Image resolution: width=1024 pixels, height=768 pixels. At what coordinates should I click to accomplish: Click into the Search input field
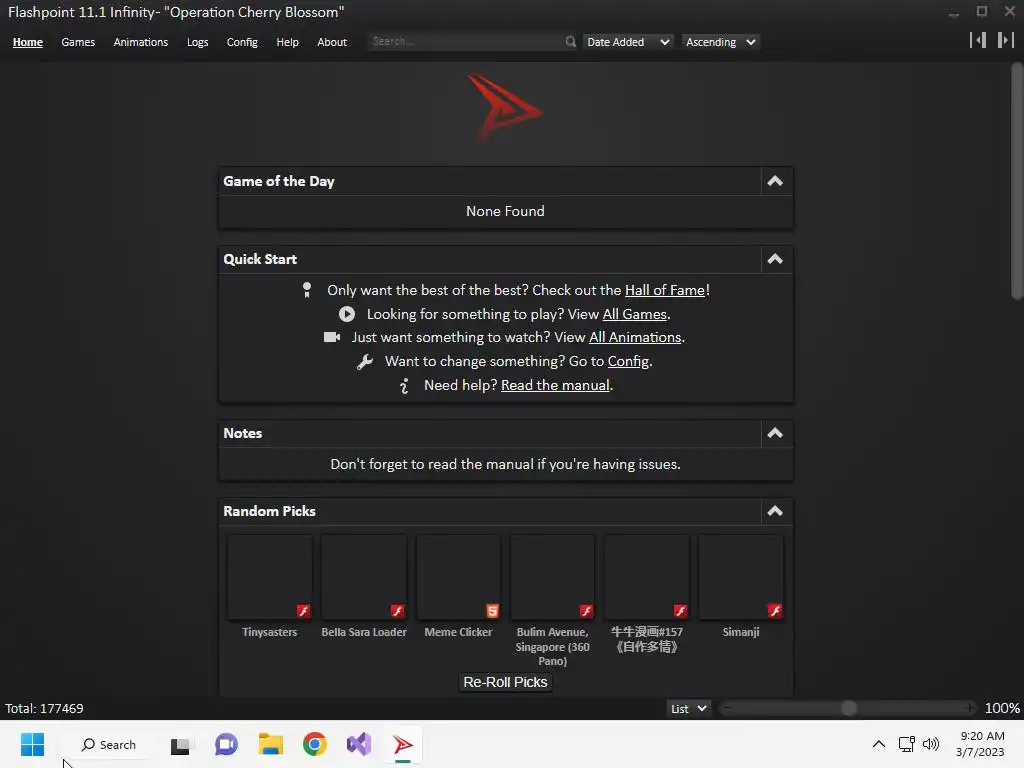466,42
